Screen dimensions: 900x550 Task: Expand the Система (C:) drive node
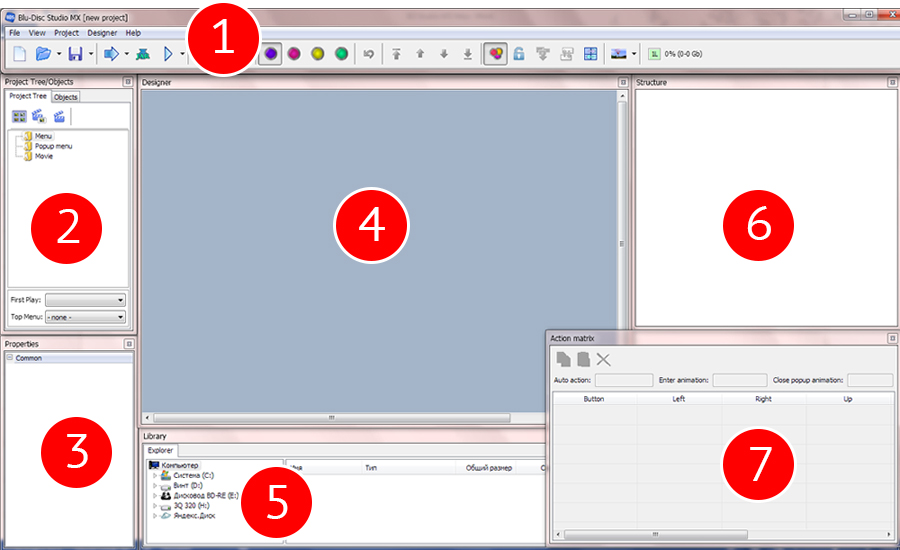coord(154,475)
